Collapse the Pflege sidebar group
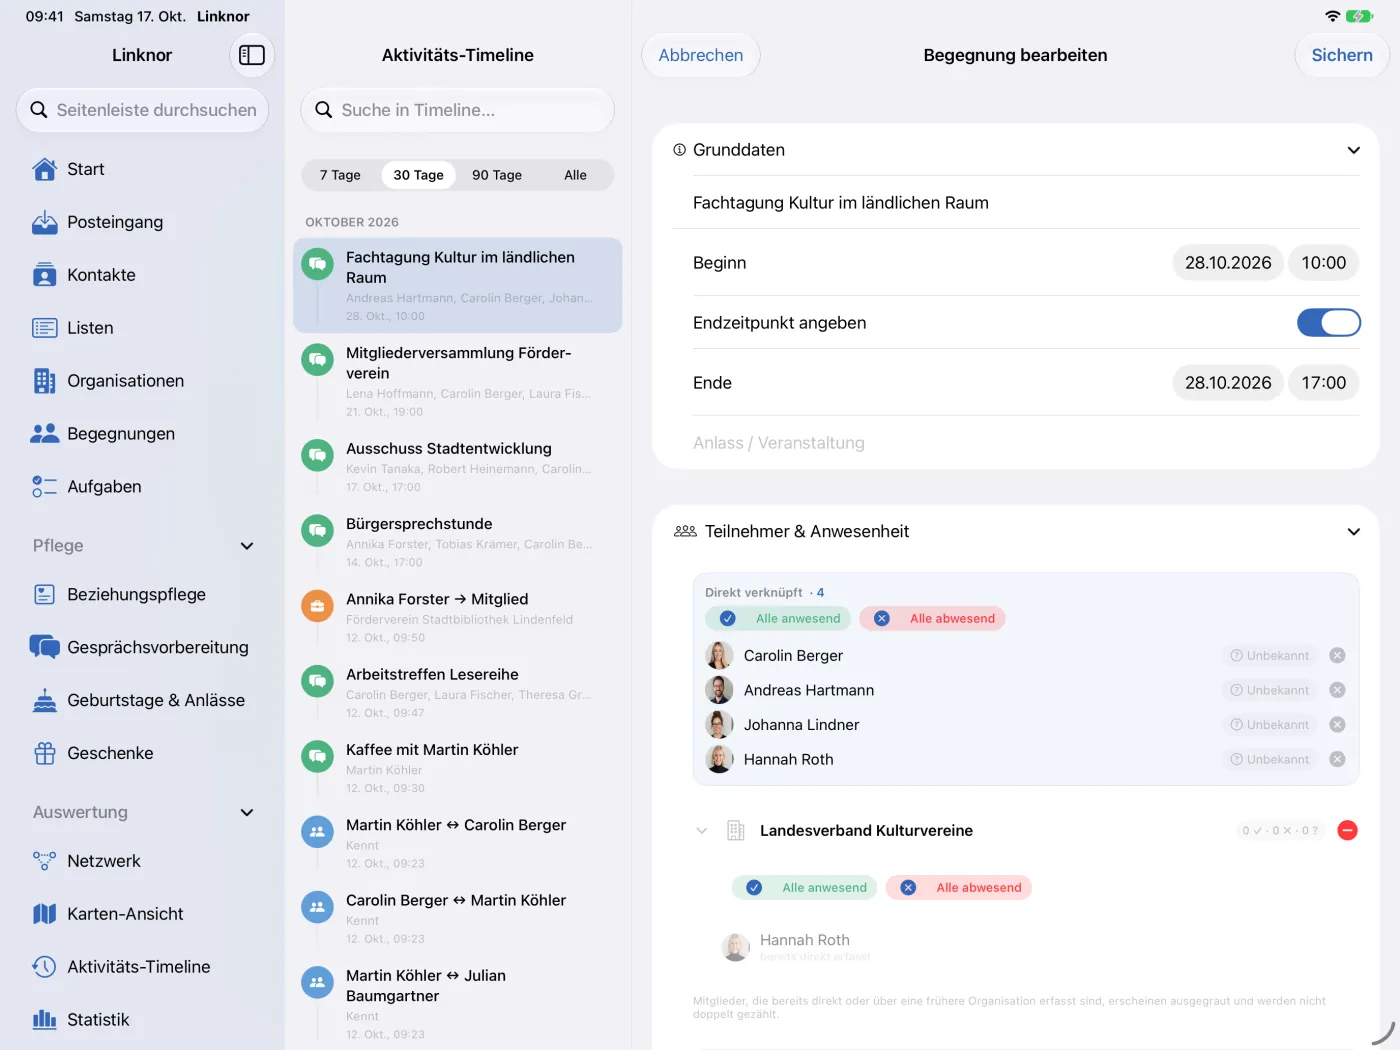 pyautogui.click(x=247, y=546)
